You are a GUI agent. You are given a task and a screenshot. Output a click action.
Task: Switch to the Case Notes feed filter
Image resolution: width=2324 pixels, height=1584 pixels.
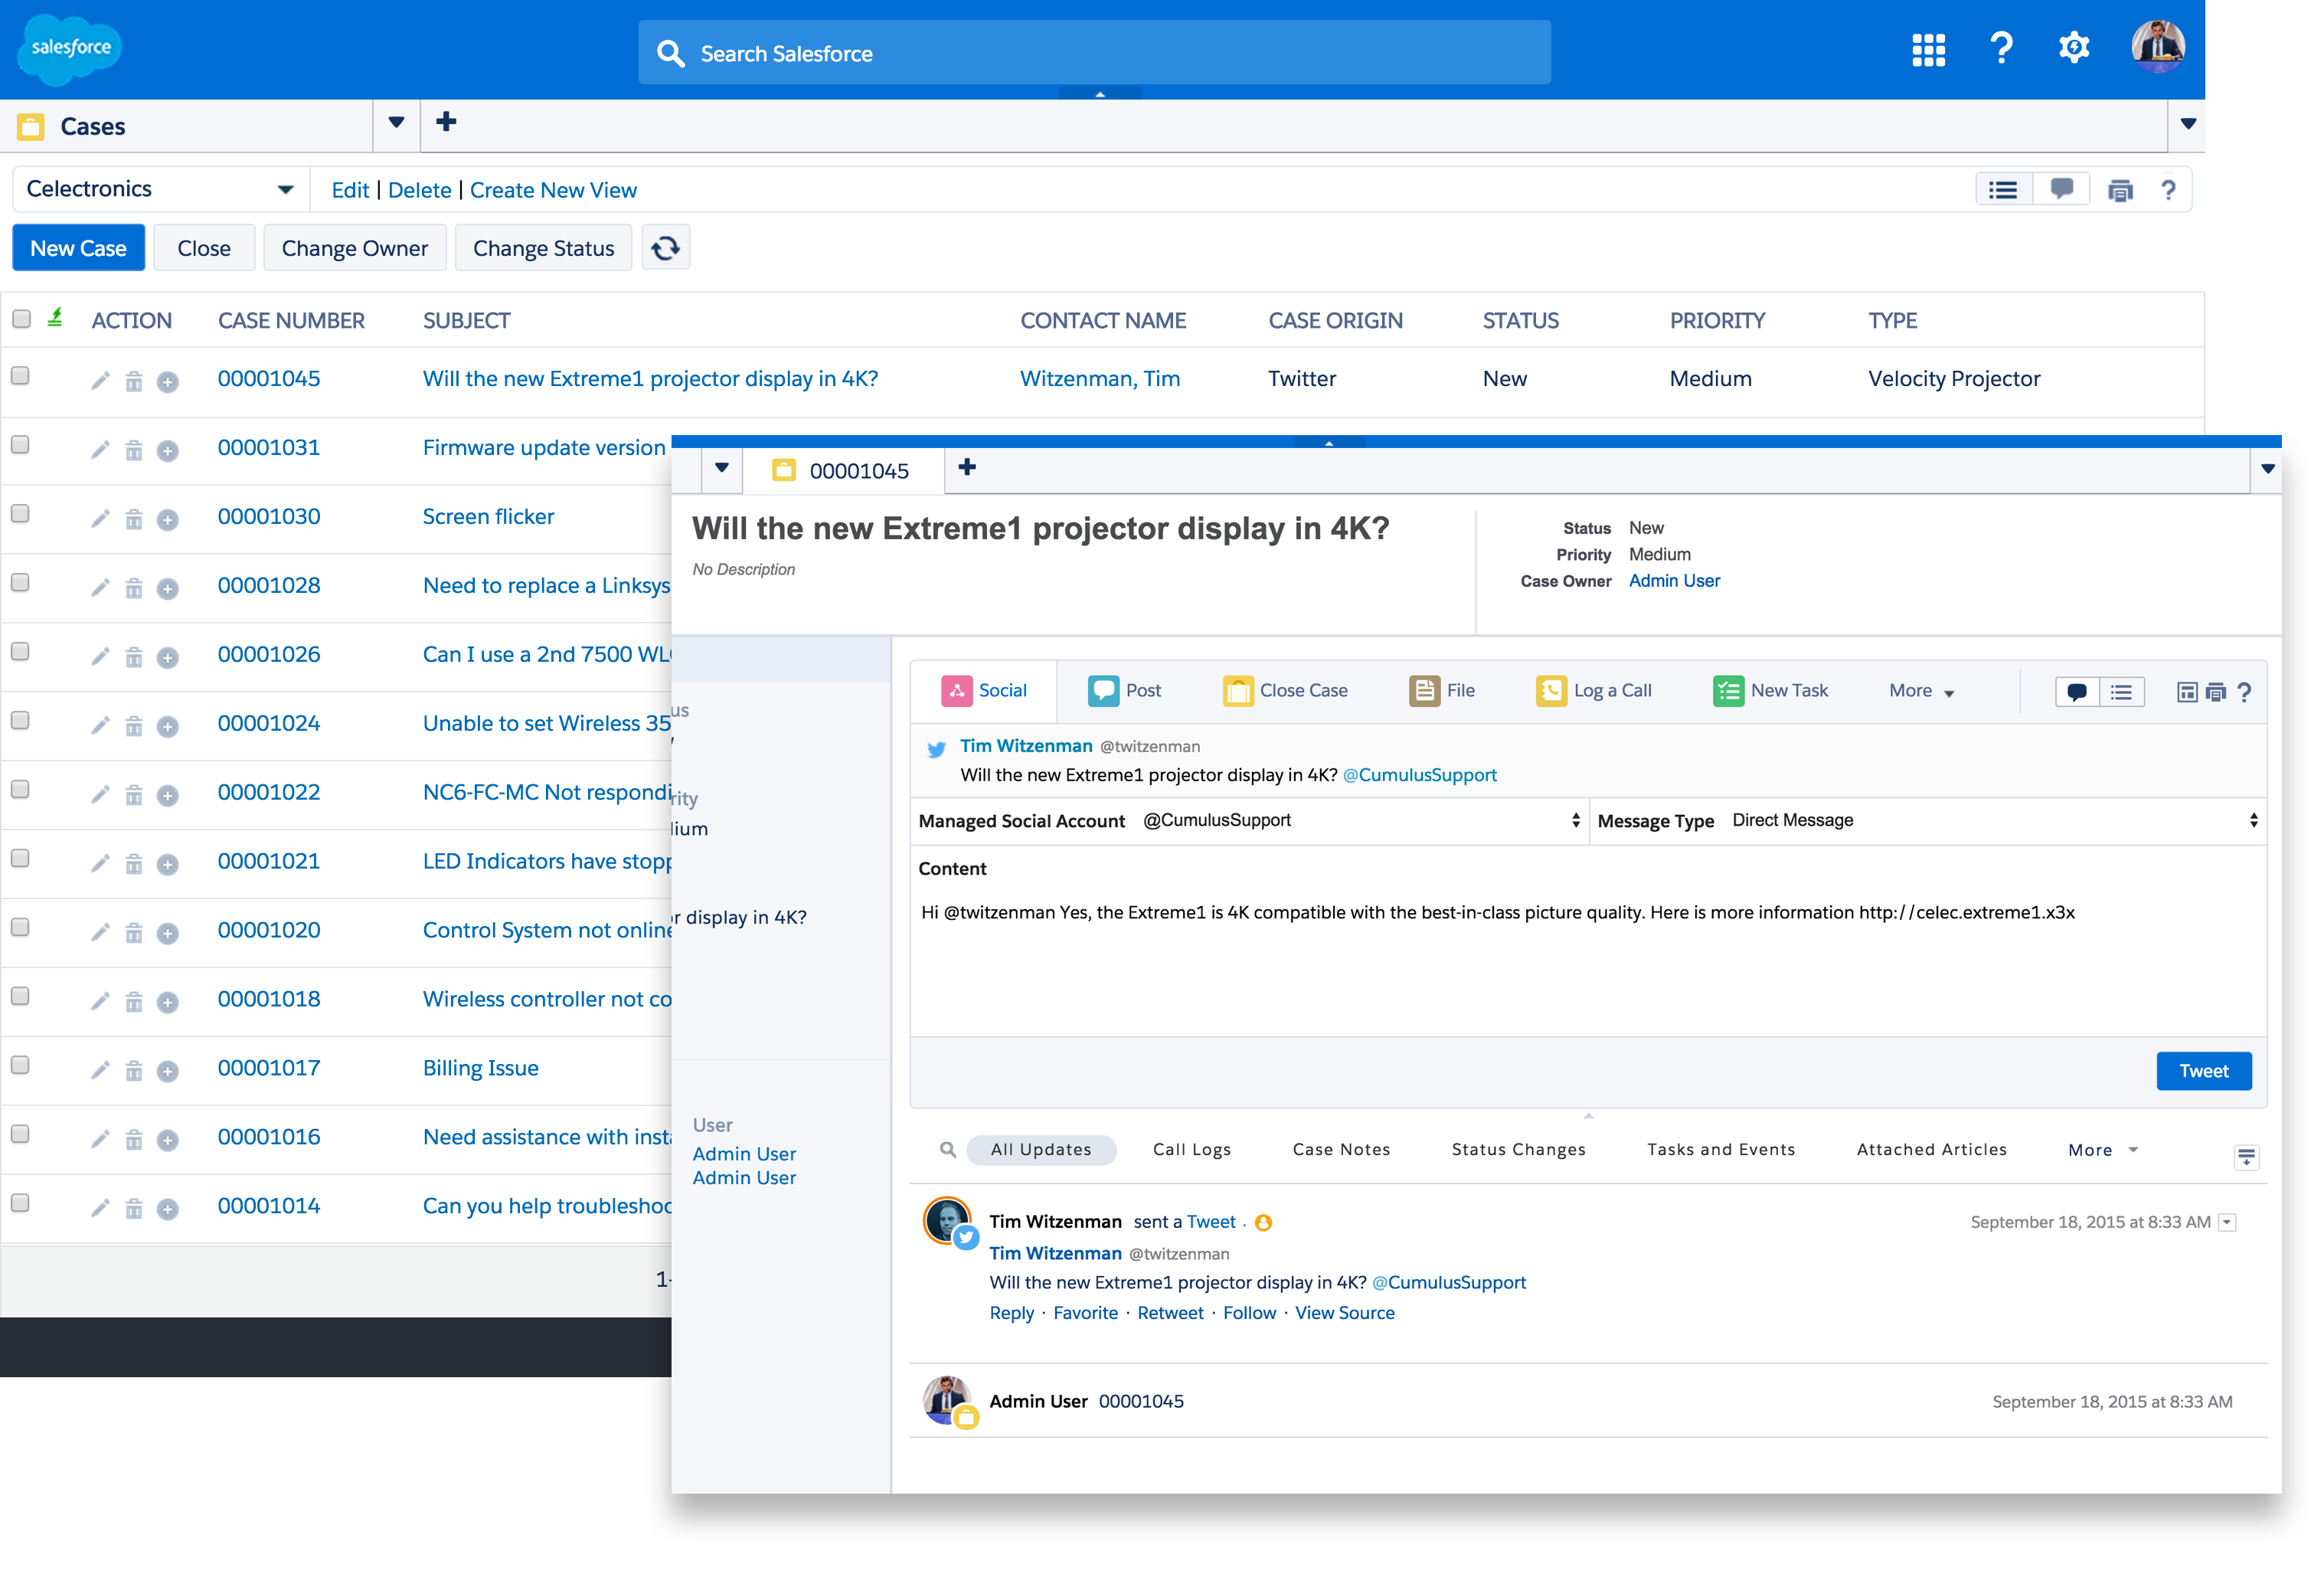click(1340, 1149)
